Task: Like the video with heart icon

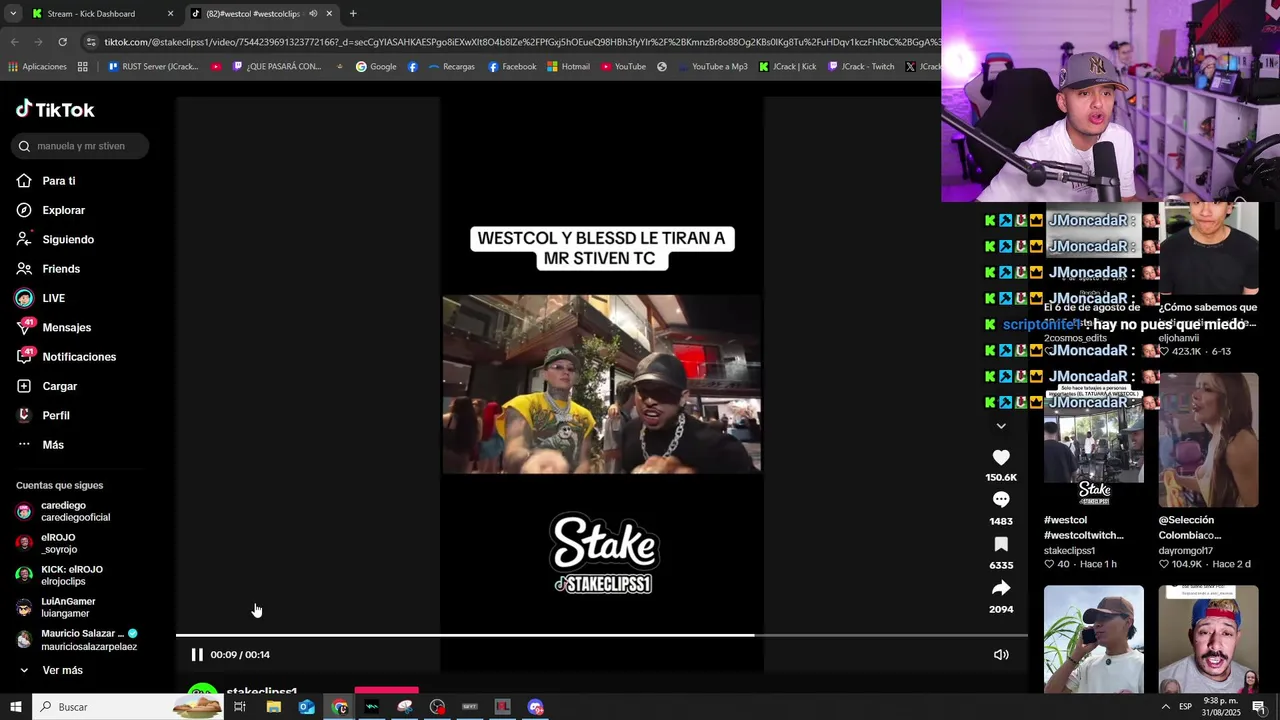Action: [1001, 457]
